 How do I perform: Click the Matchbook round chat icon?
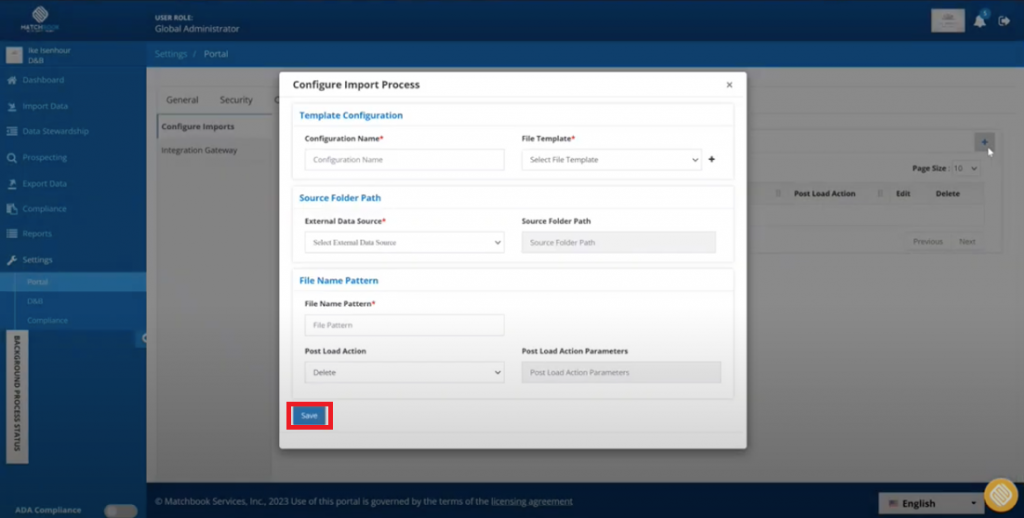tap(1000, 495)
